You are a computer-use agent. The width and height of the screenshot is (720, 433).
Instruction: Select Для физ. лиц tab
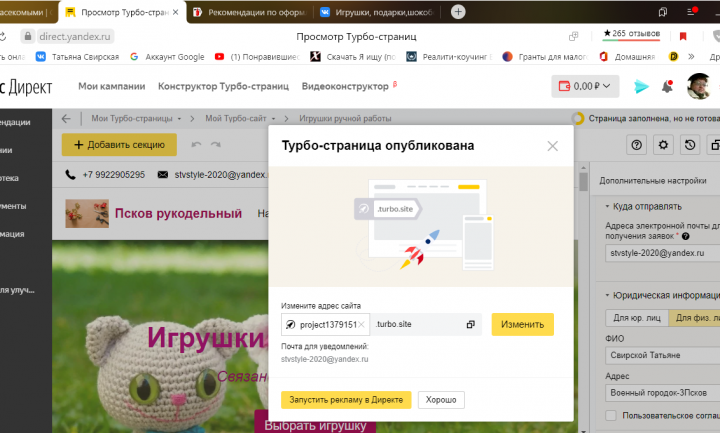pos(694,318)
